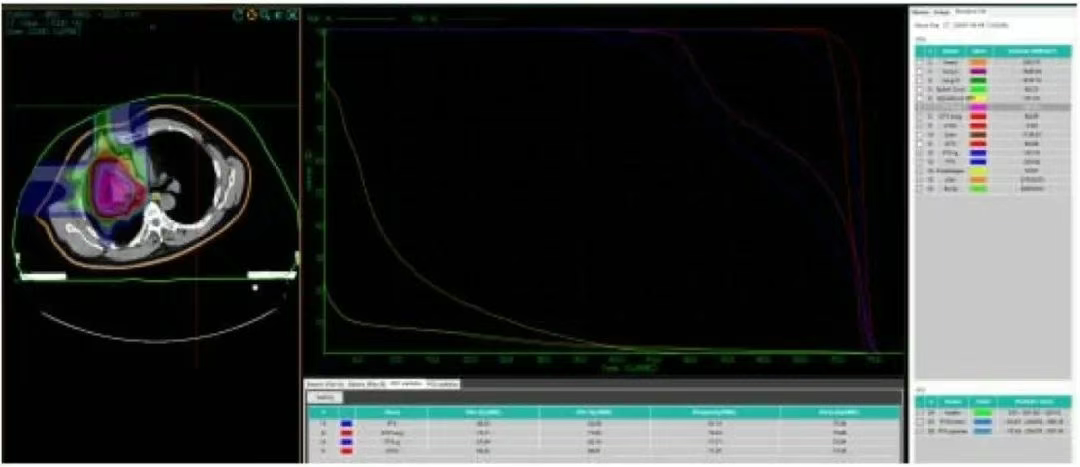Screen dimensions: 1080x467
Task: Switch to the DVH statistics tab
Action: pos(406,384)
